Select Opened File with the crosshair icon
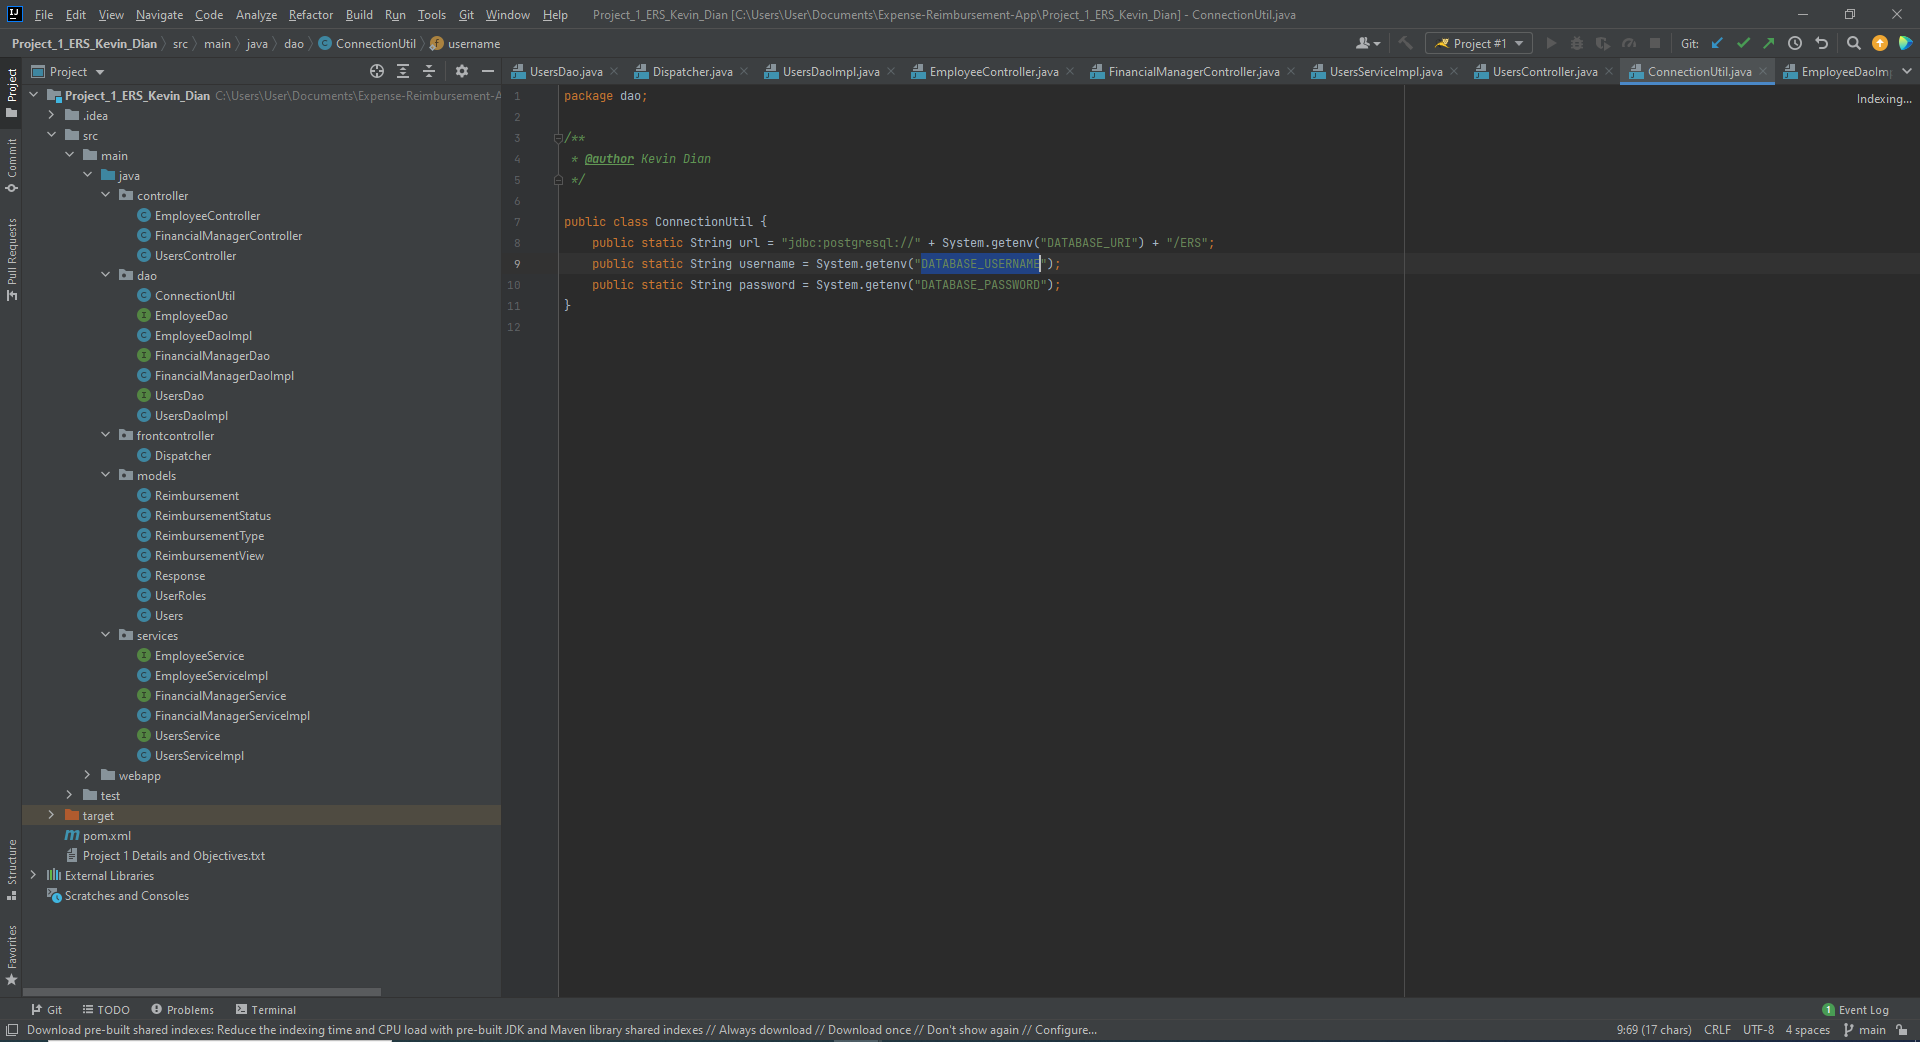 tap(376, 71)
